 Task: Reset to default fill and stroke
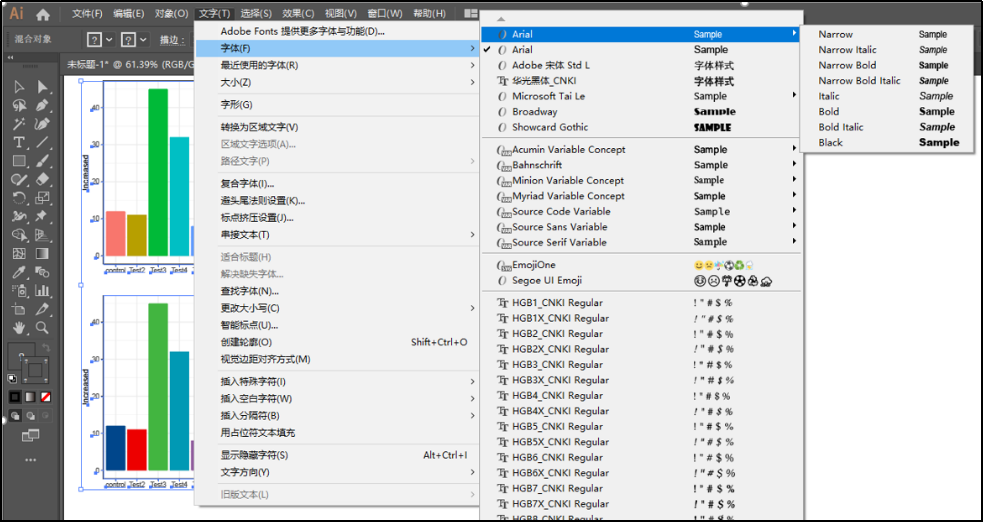(x=13, y=378)
